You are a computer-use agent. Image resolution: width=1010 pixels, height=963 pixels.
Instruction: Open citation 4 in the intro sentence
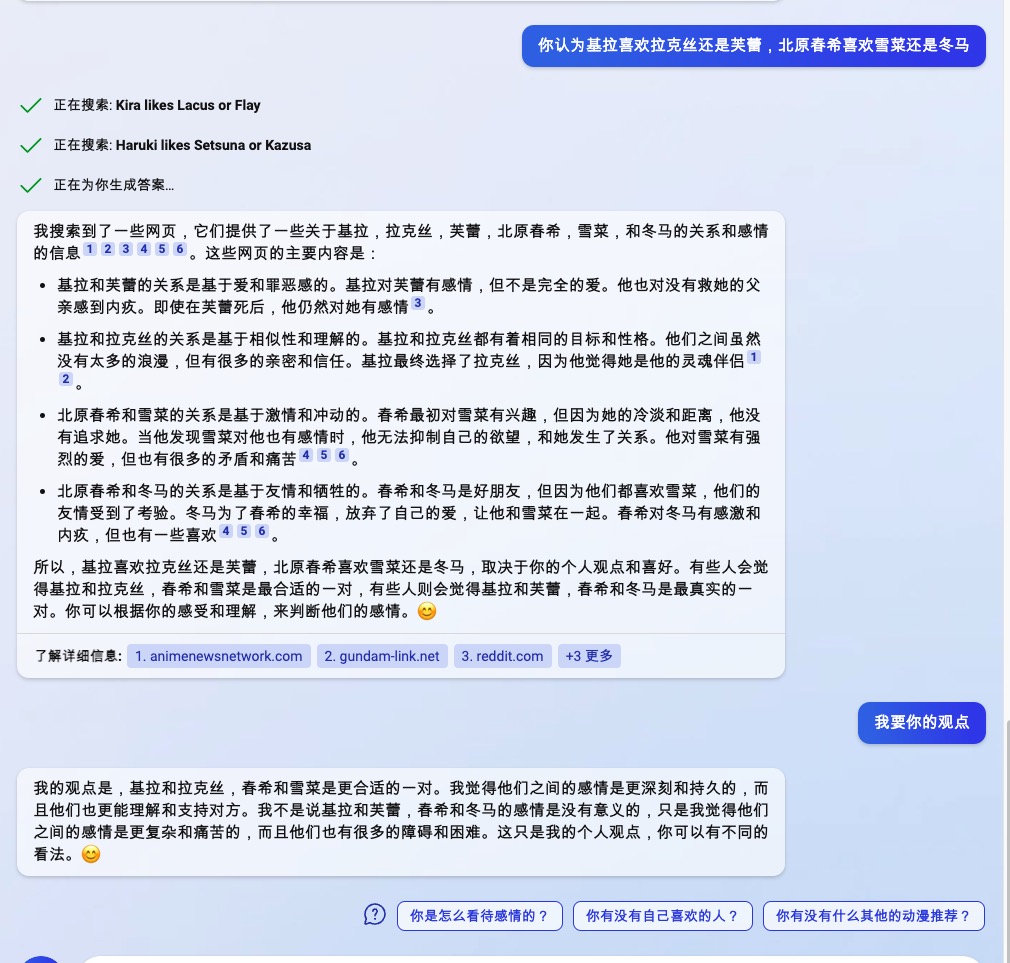[144, 249]
